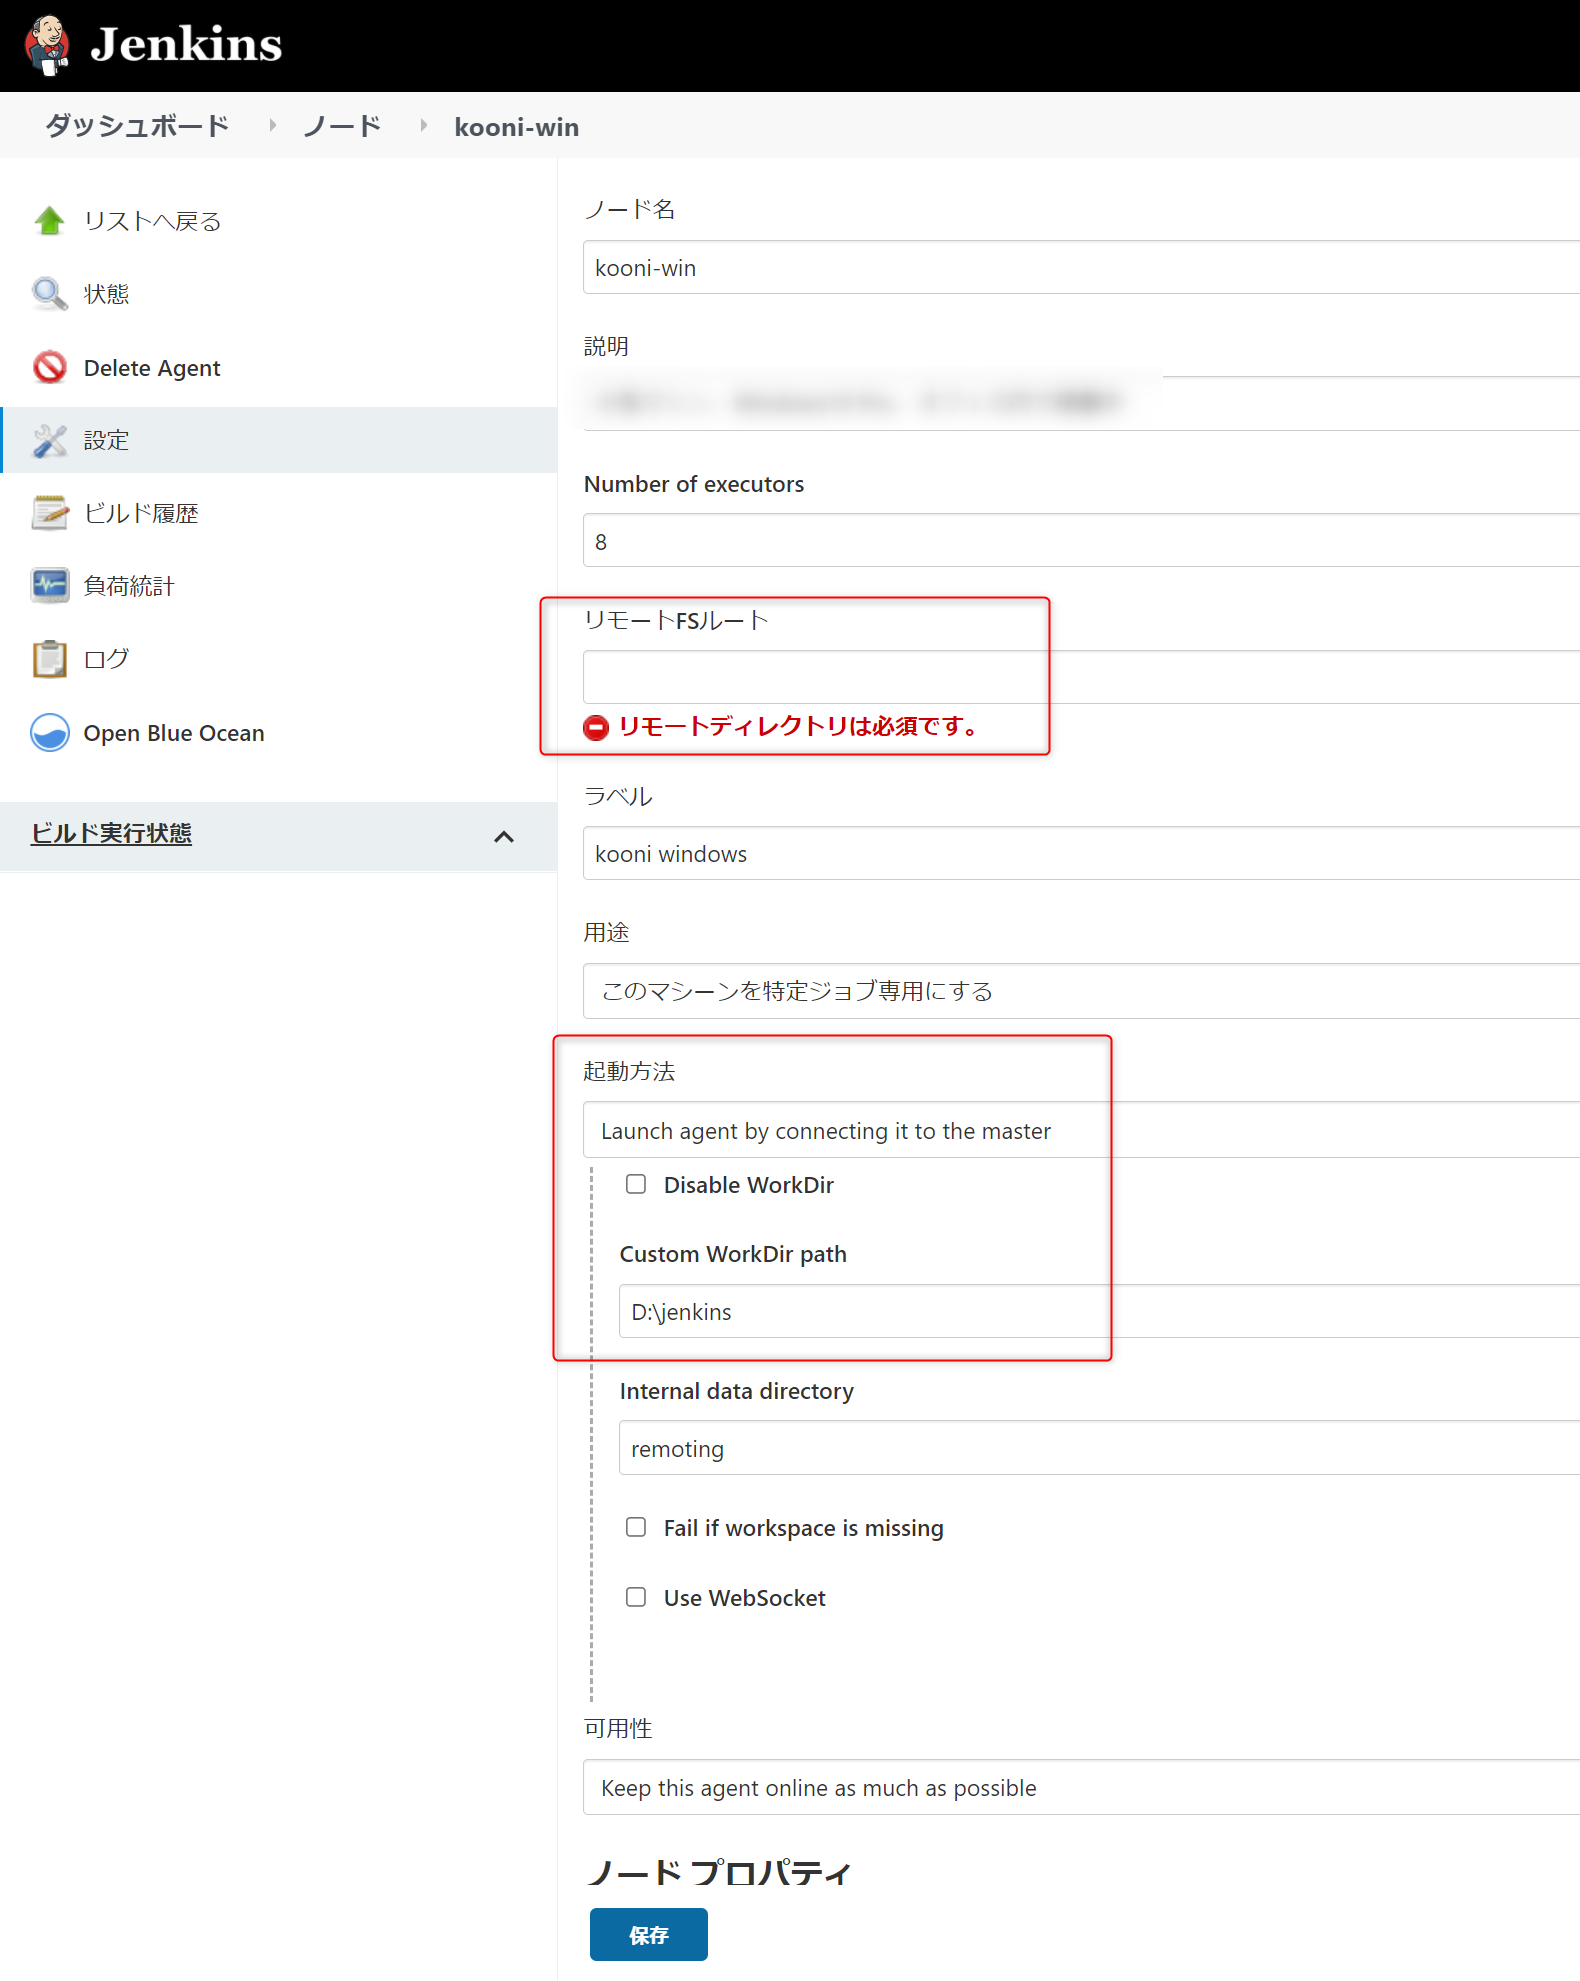Viewport: 1580px width, 1981px height.
Task: Click the green up-arrow icon for リストへ戻る
Action: [49, 220]
